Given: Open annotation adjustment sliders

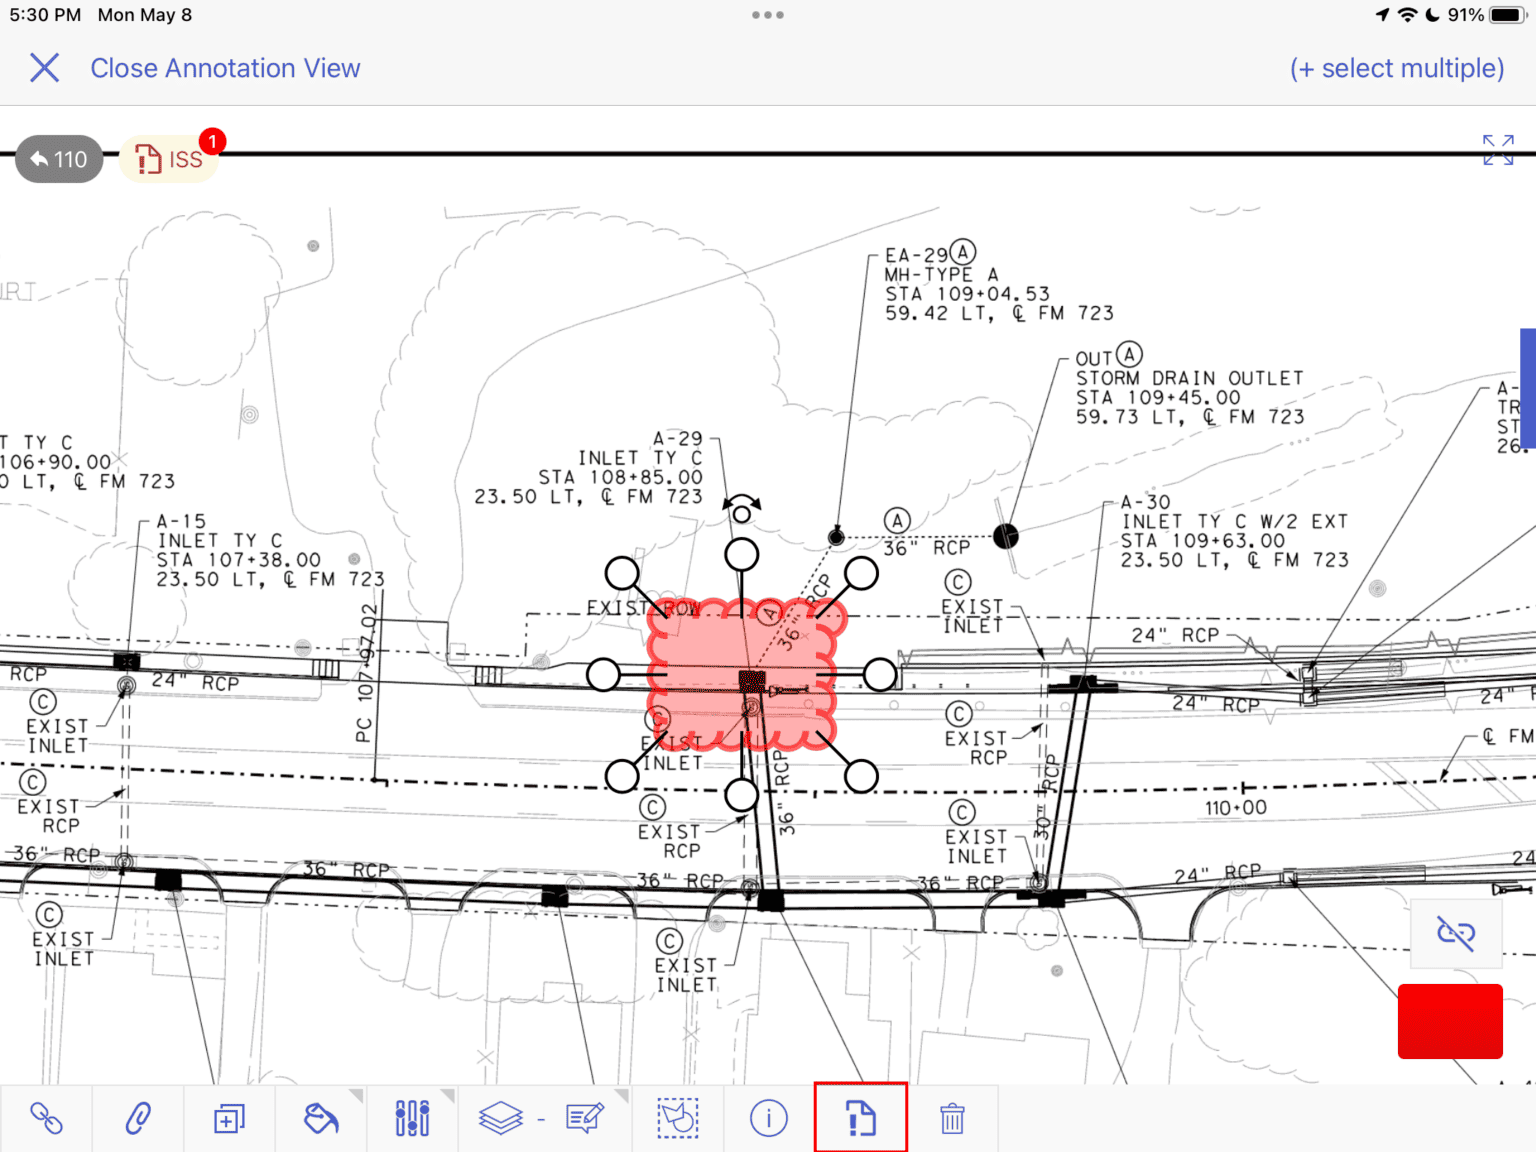Looking at the screenshot, I should 412,1119.
